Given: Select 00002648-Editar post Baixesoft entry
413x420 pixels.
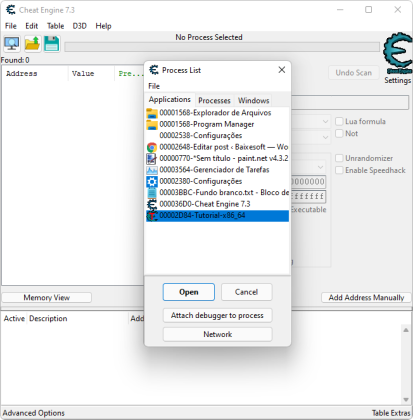Looking at the screenshot, I should click(217, 147).
